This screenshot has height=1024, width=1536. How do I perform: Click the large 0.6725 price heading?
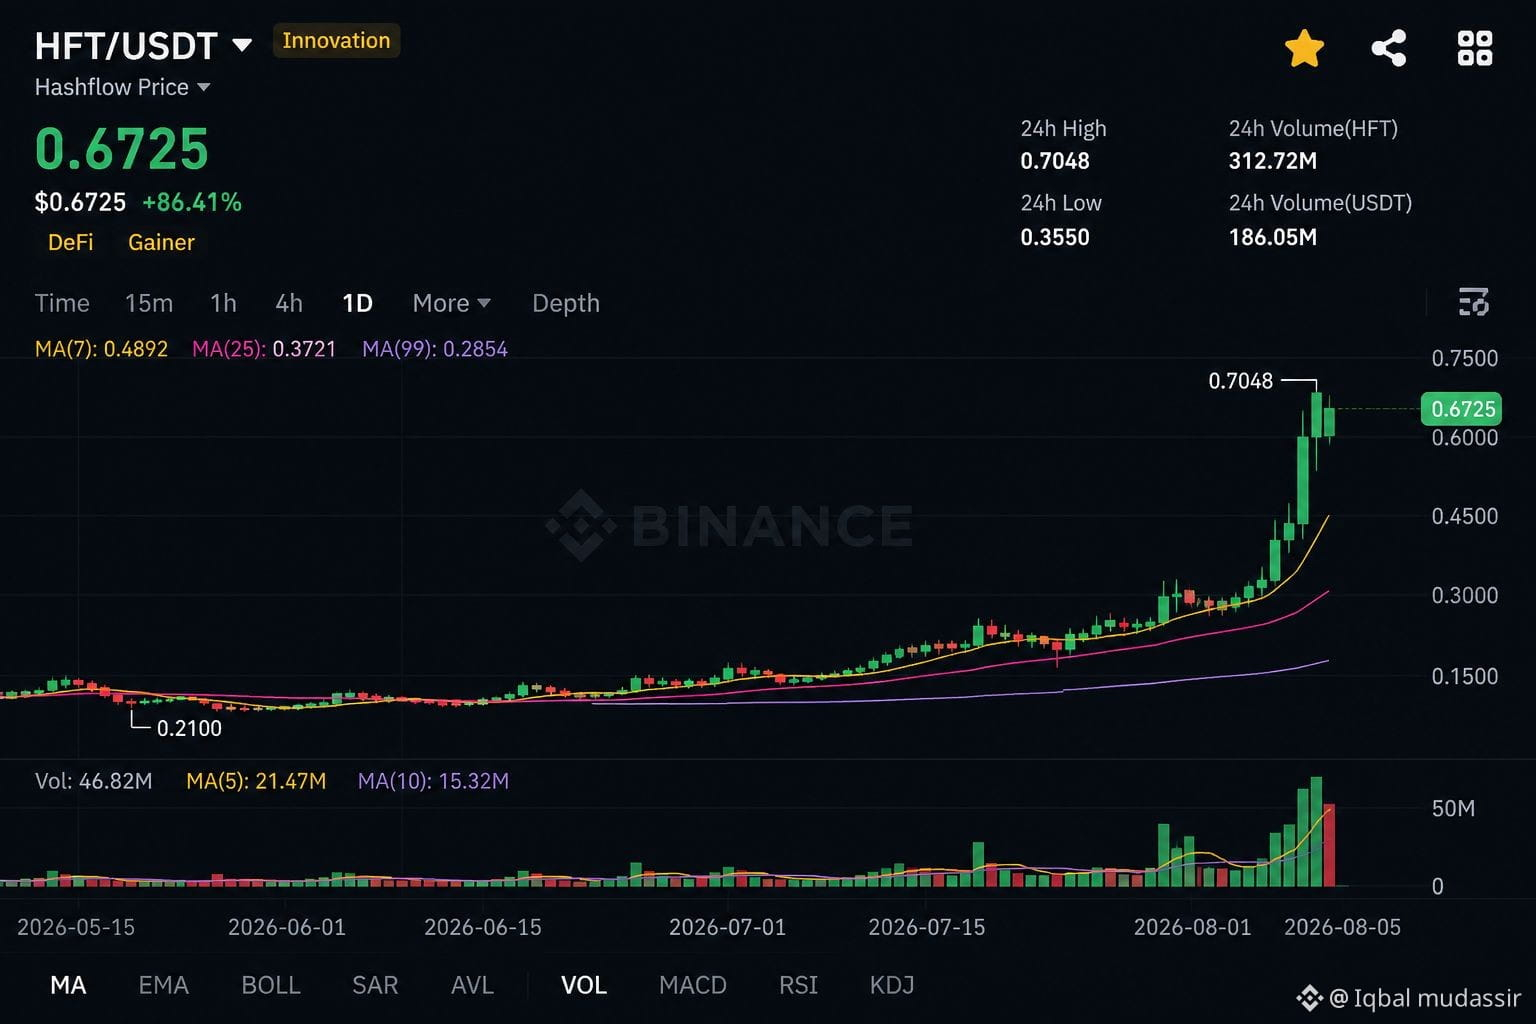(122, 149)
